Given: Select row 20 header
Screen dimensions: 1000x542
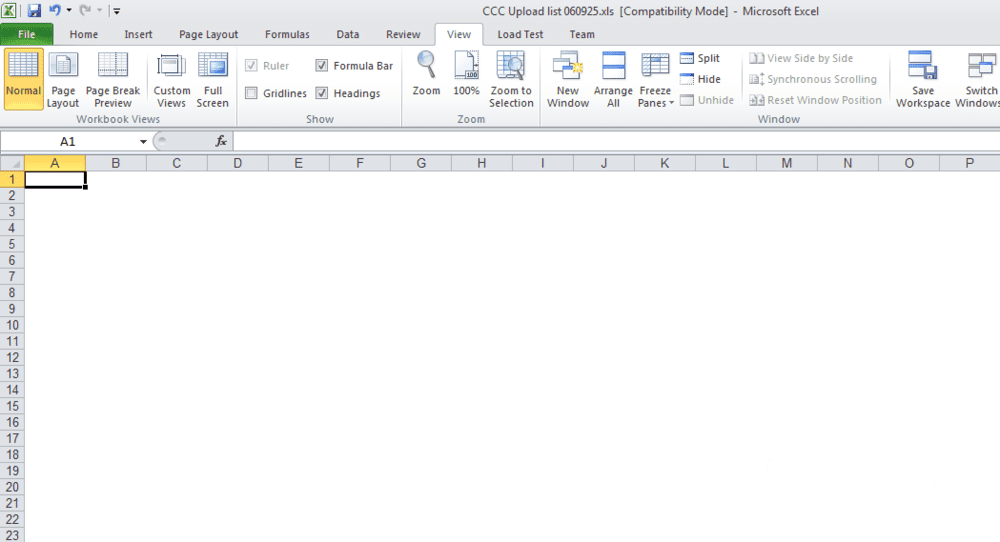Looking at the screenshot, I should pos(12,487).
